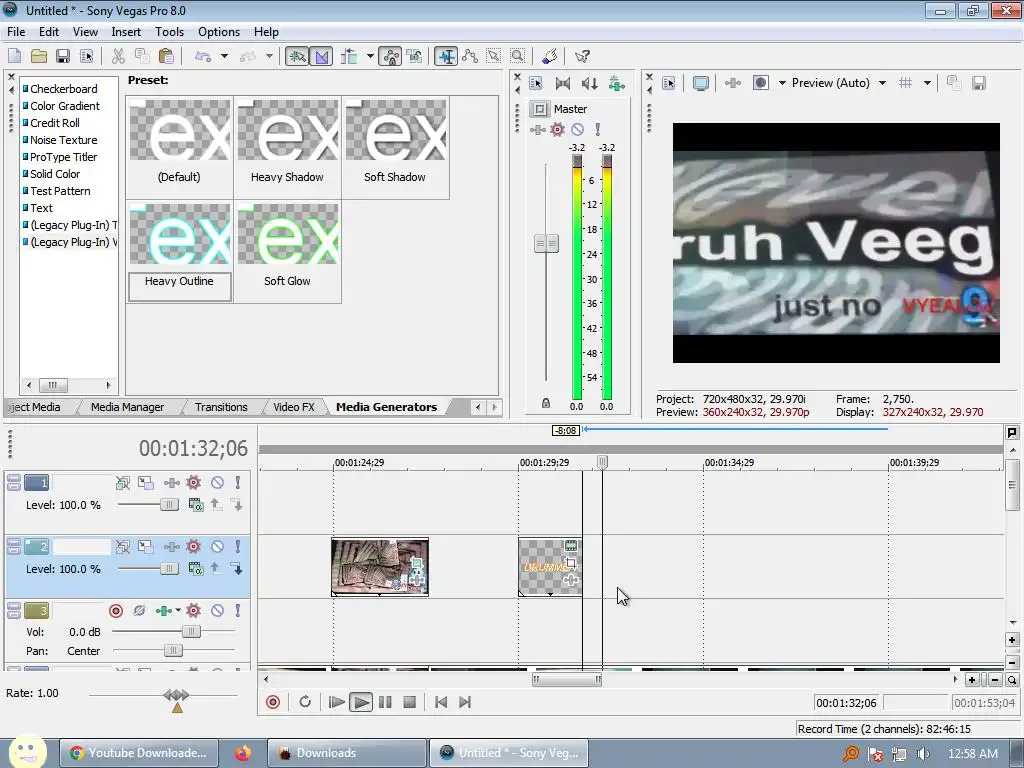Select the Zoom Edit tool

click(518, 56)
